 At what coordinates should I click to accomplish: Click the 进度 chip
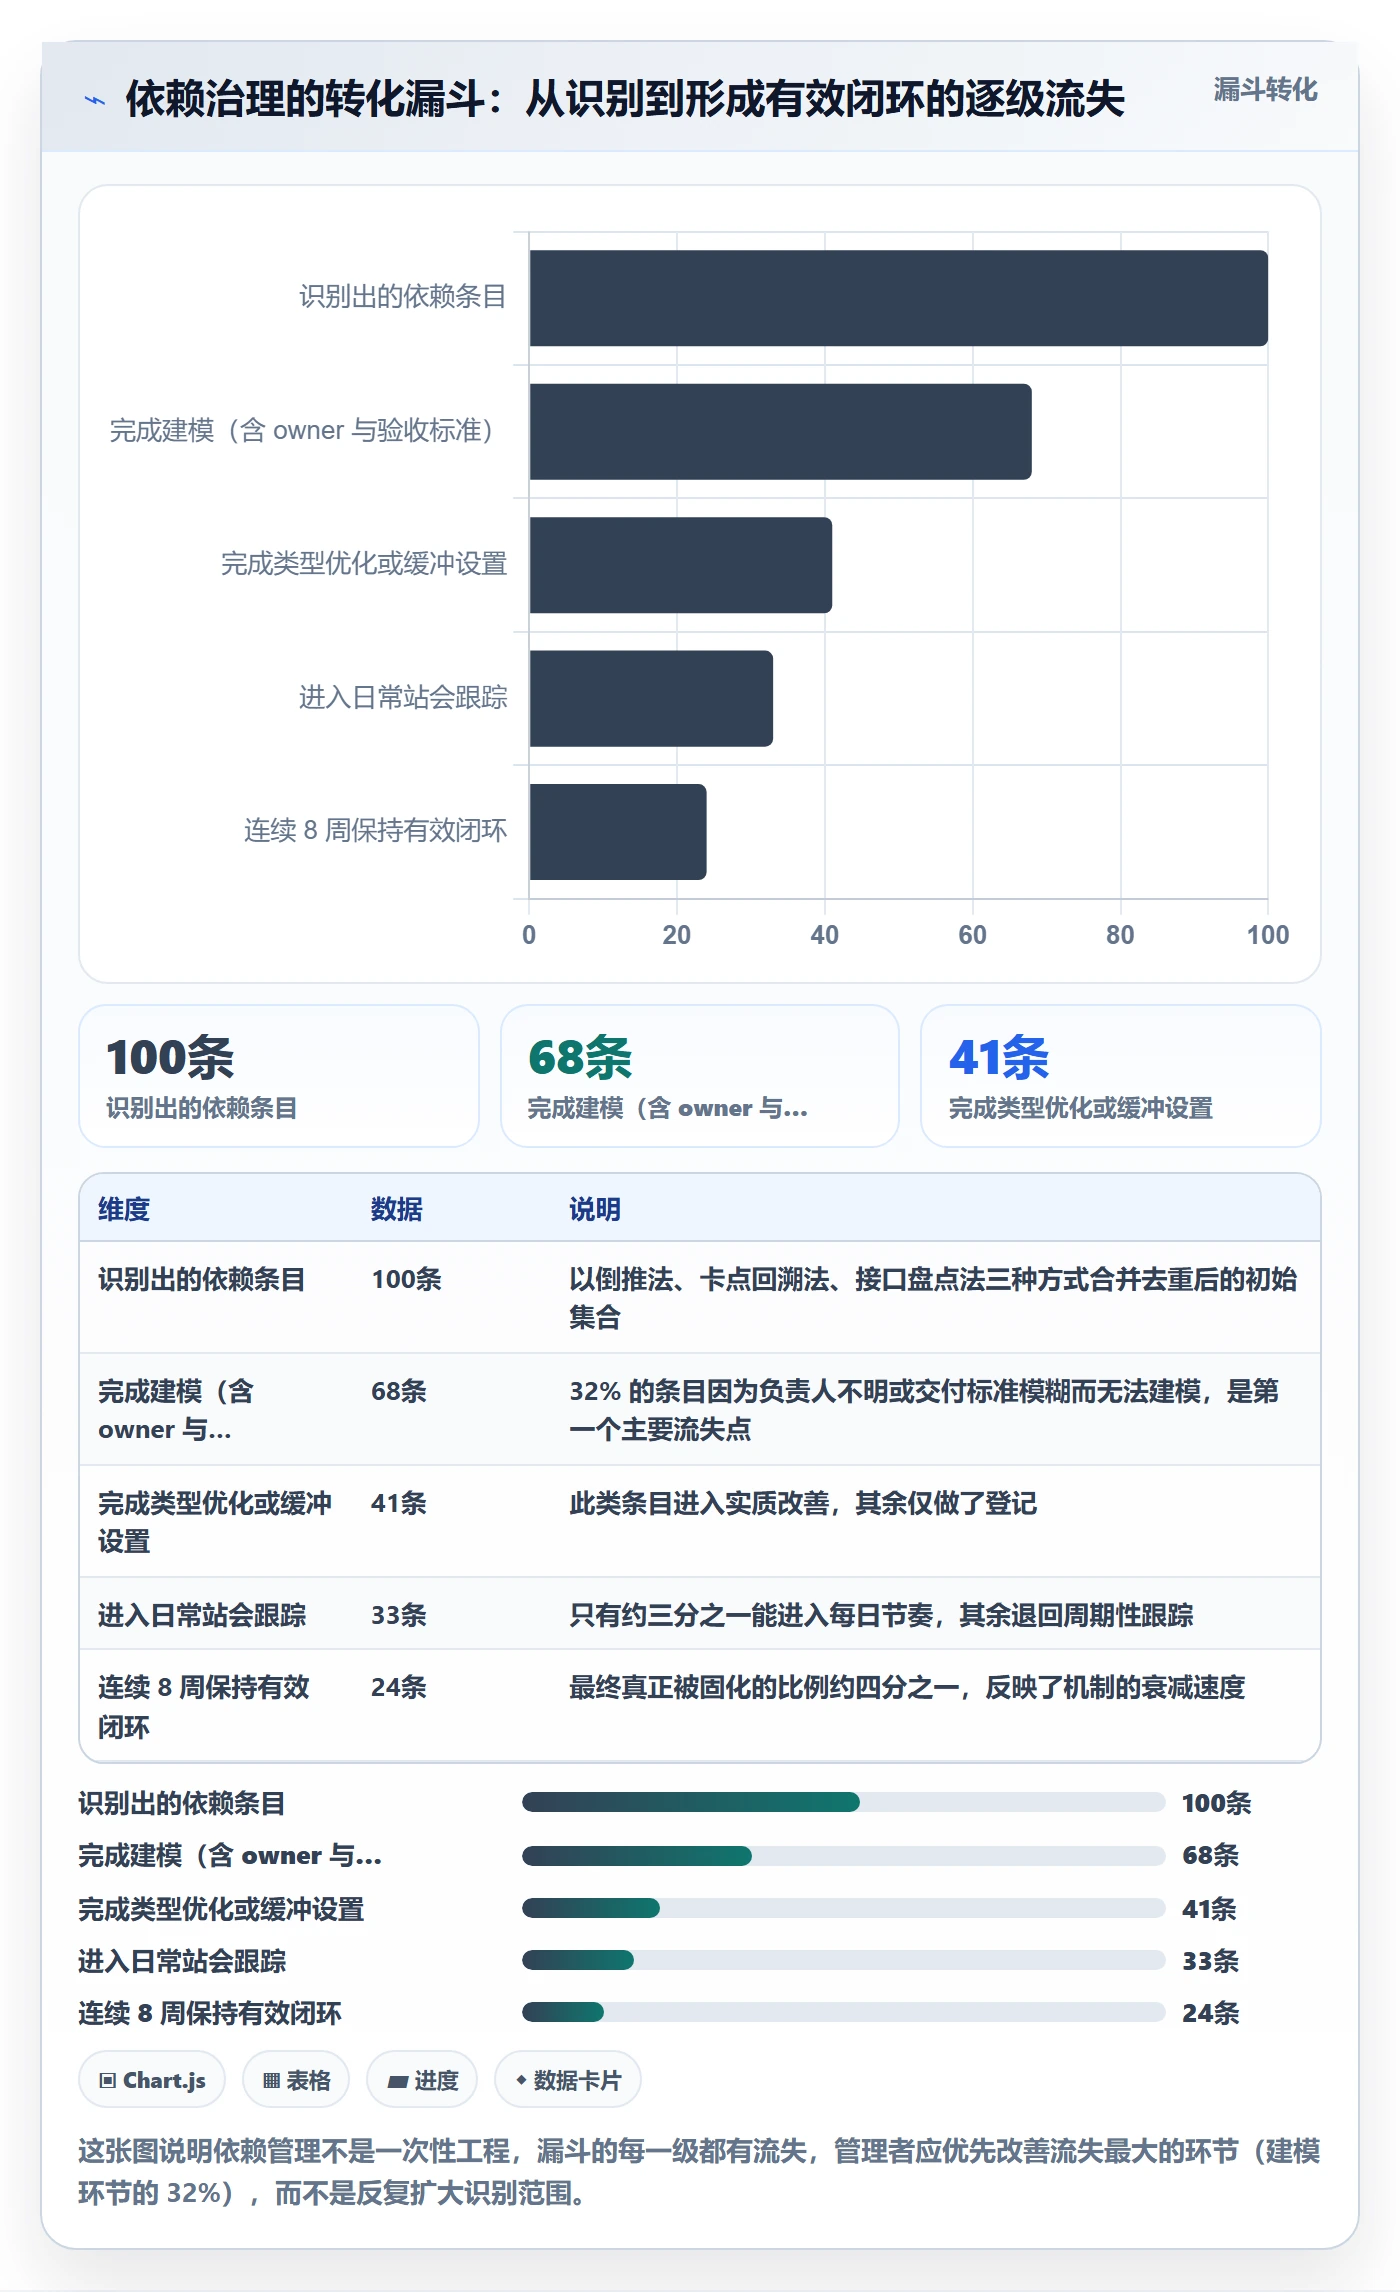point(422,2080)
